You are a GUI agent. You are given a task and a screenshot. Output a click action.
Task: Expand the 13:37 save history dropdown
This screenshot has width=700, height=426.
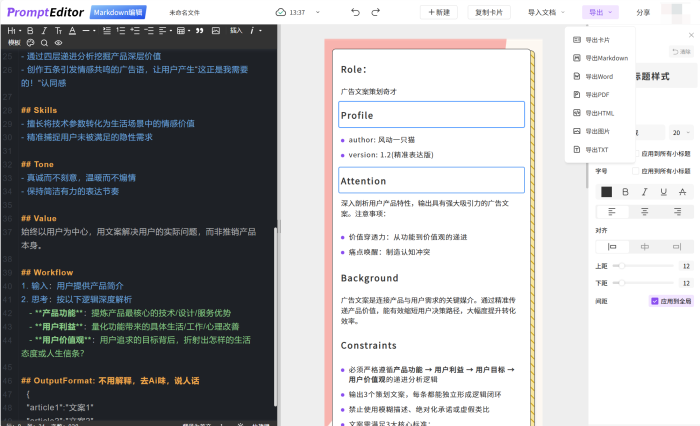[x=318, y=12]
